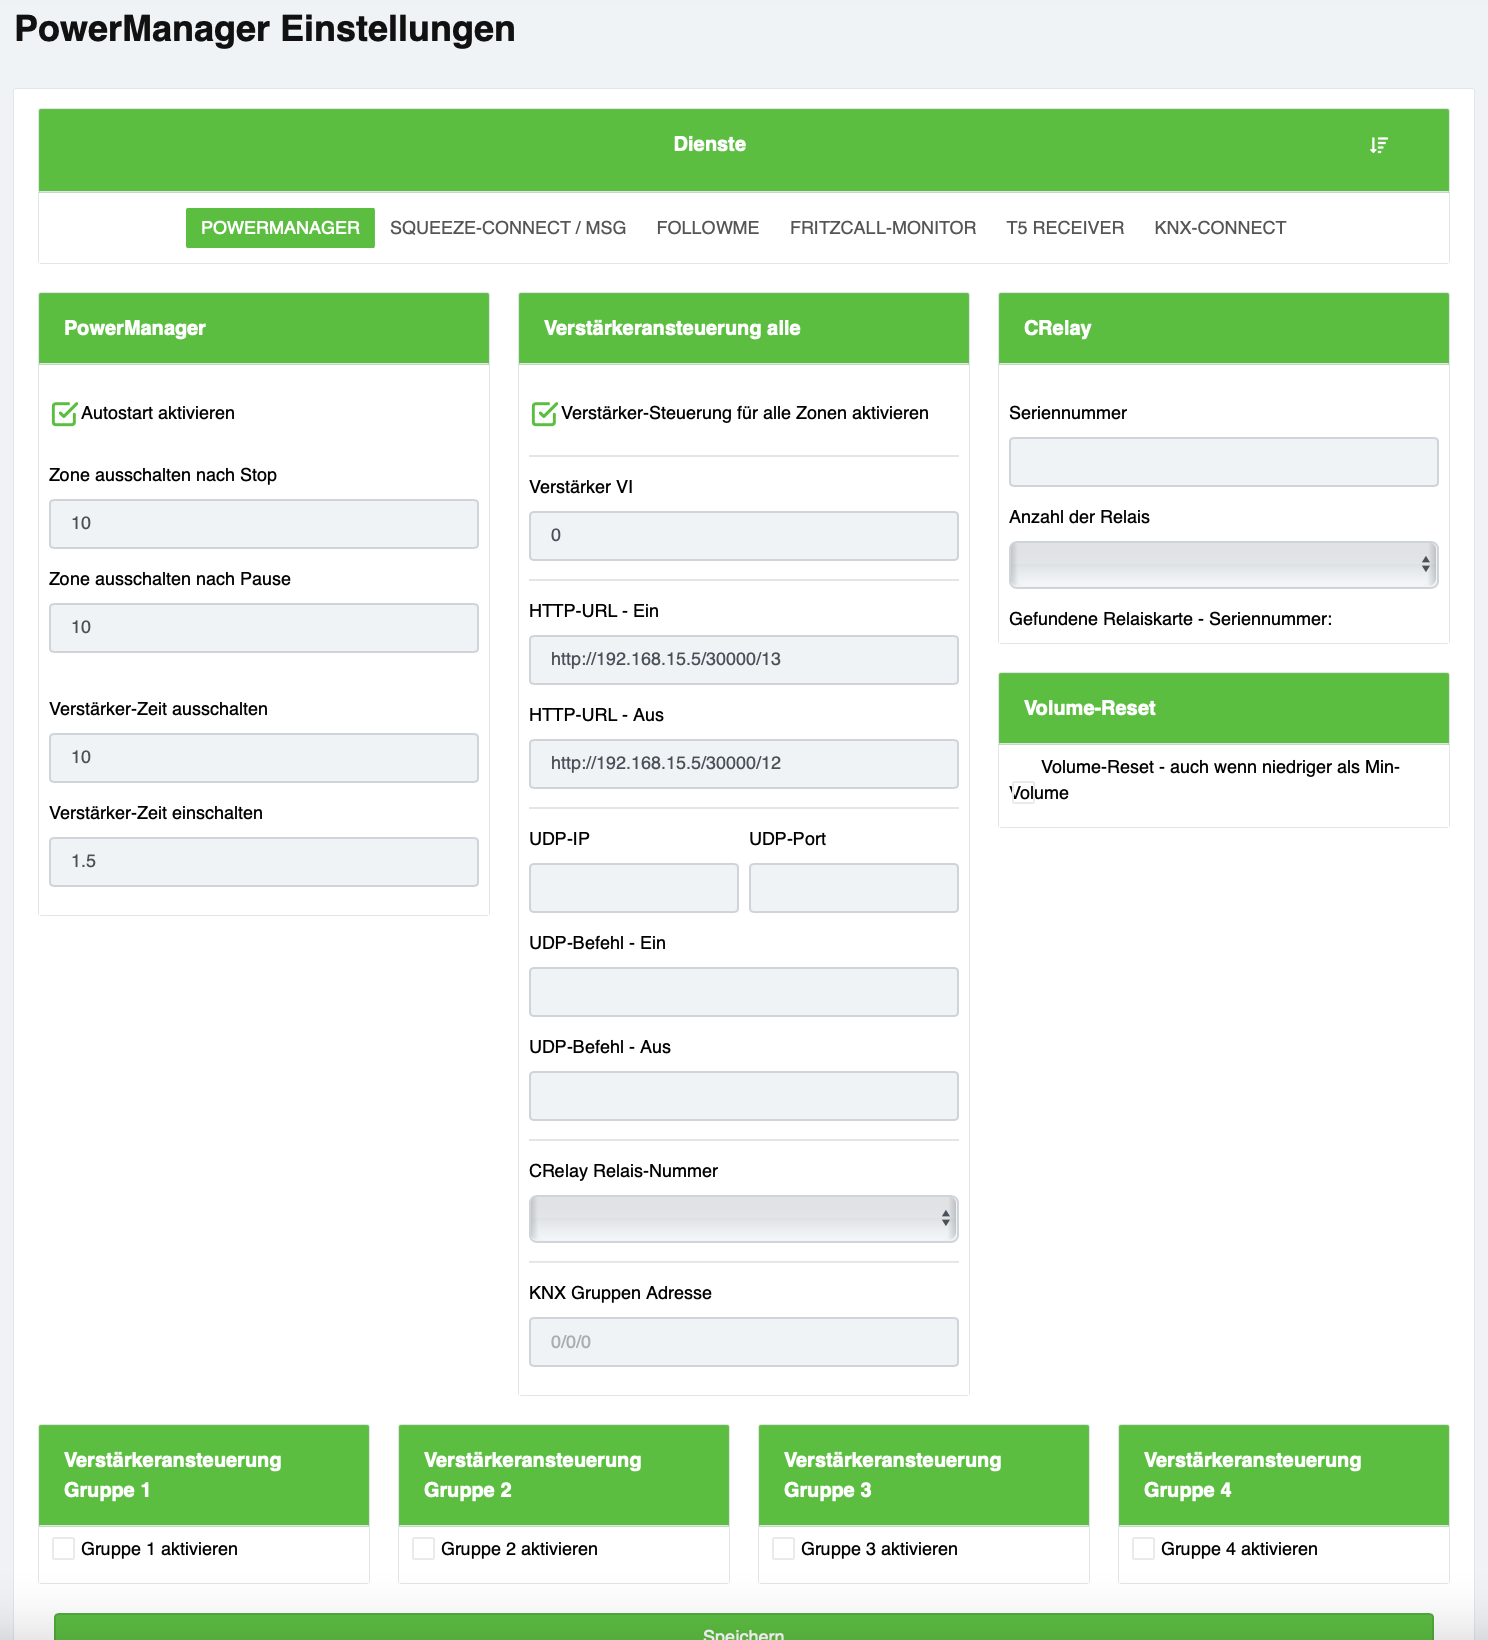The height and width of the screenshot is (1640, 1488).
Task: Select the T5 RECEIVER tab
Action: pos(1065,228)
